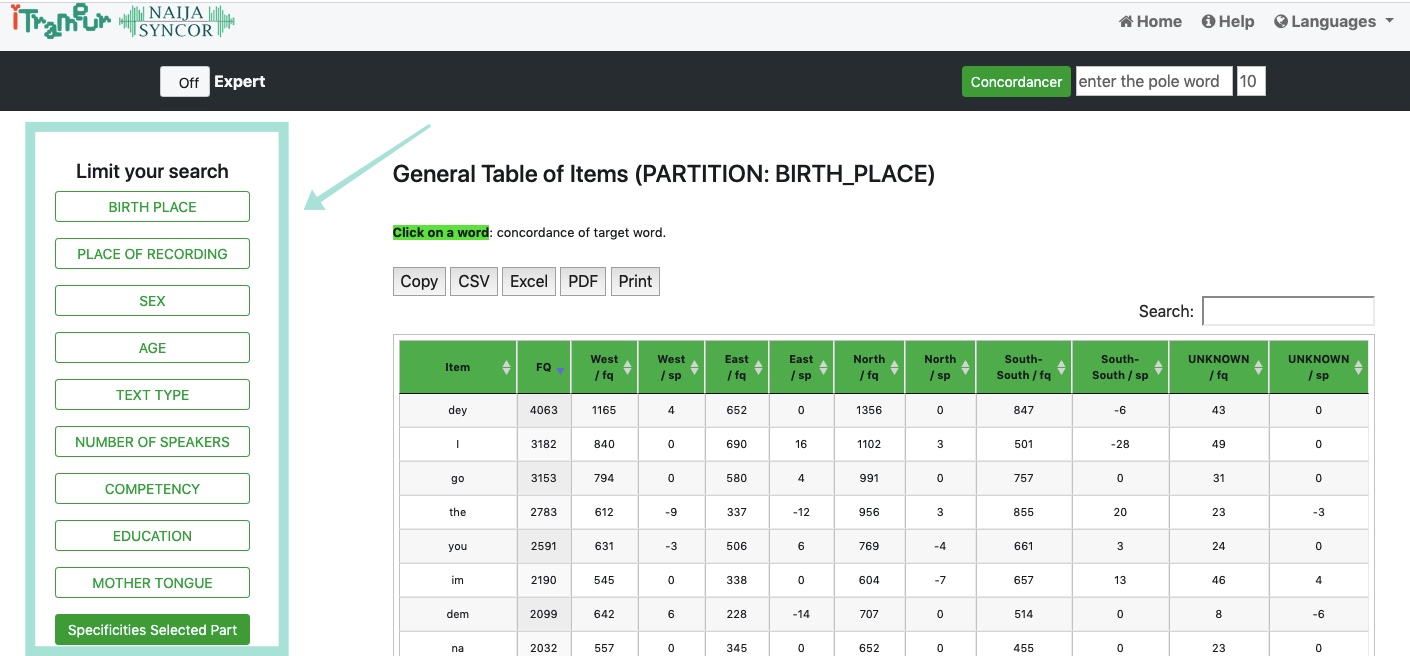Click the Specificities Selected Part button
1410x656 pixels.
click(152, 630)
